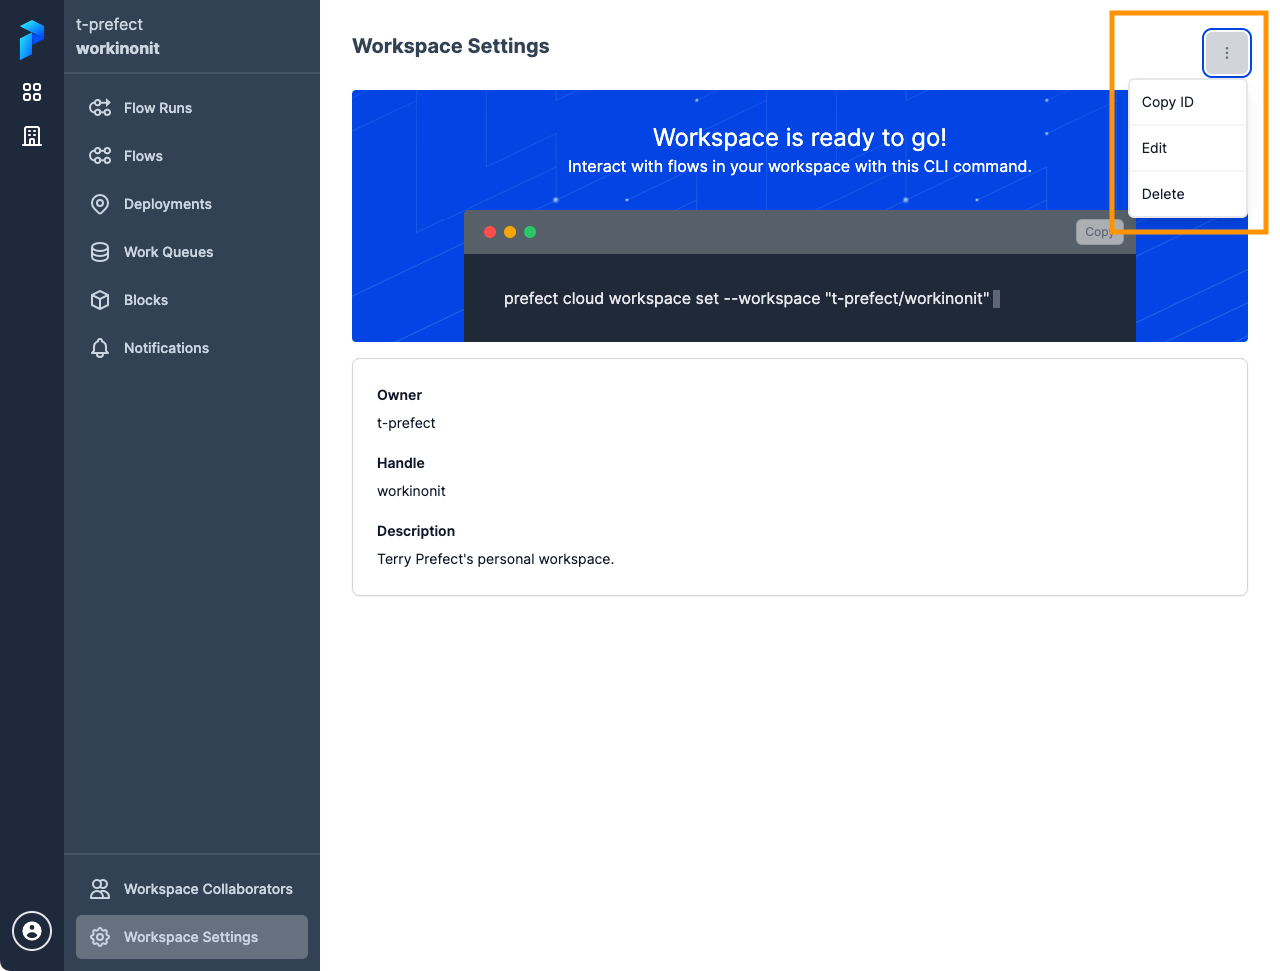This screenshot has width=1280, height=971.
Task: Go to Flow Runs label
Action: [x=158, y=108]
